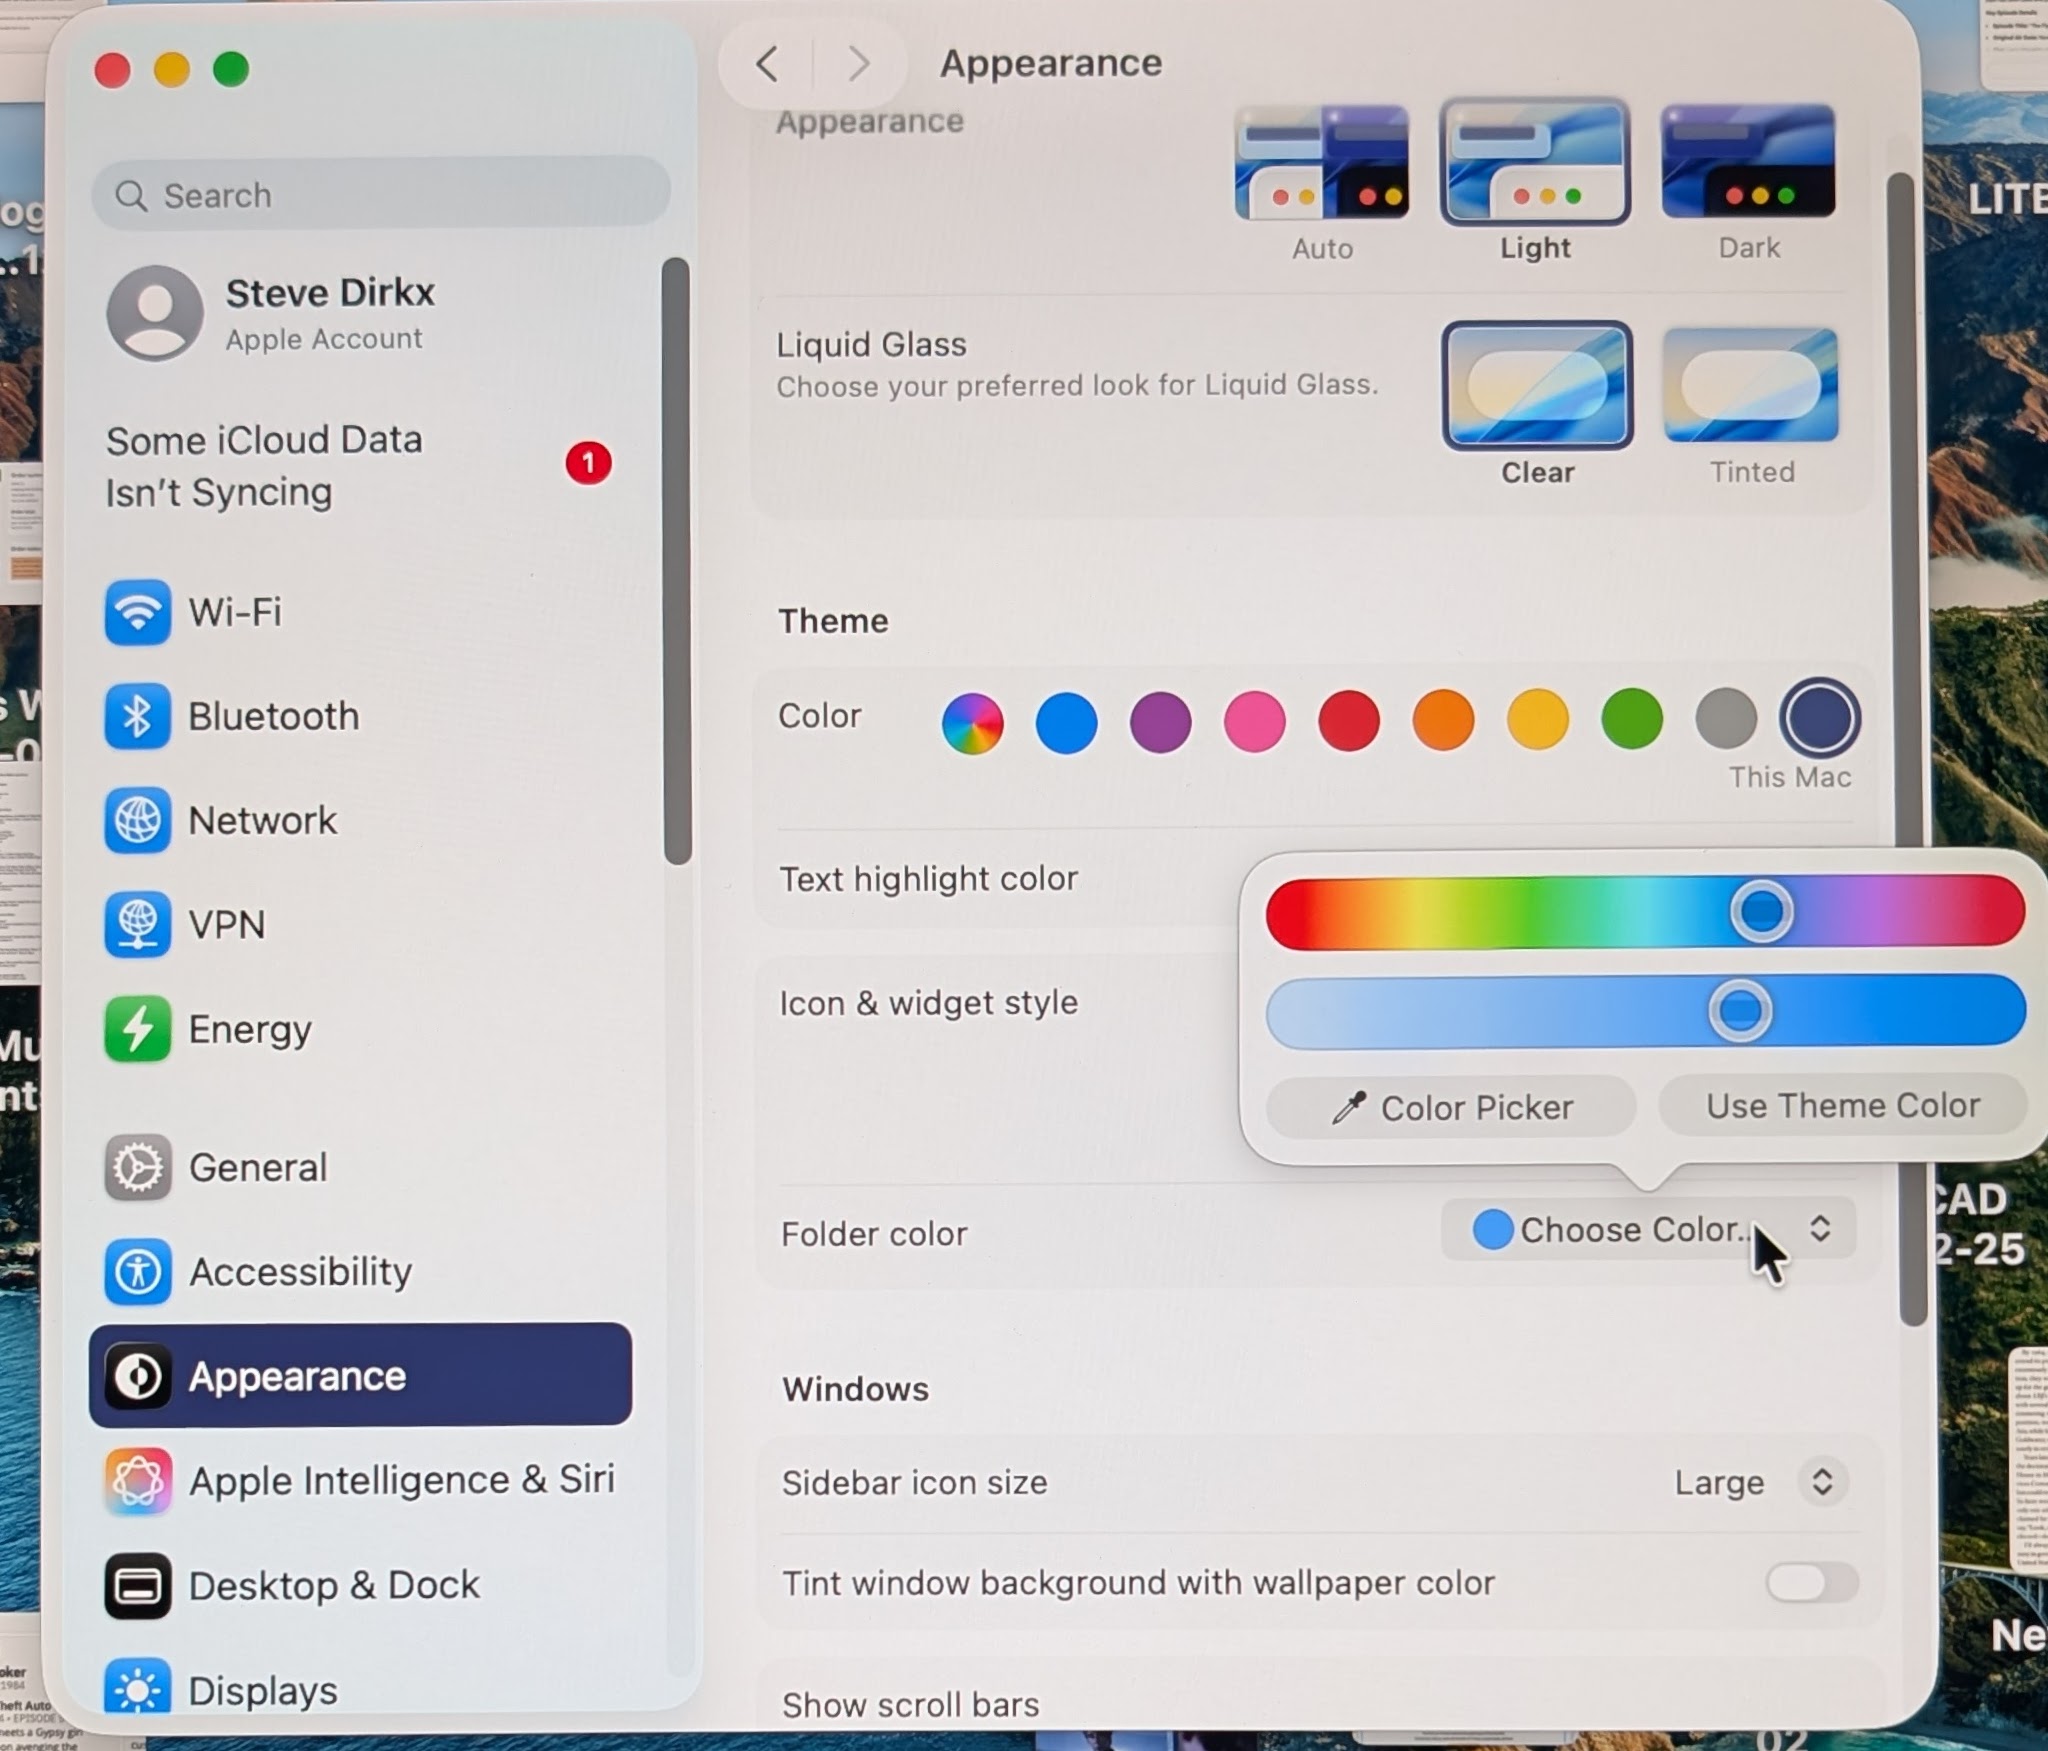This screenshot has width=2048, height=1751.
Task: Select the green theme color swatch
Action: (x=1632, y=718)
